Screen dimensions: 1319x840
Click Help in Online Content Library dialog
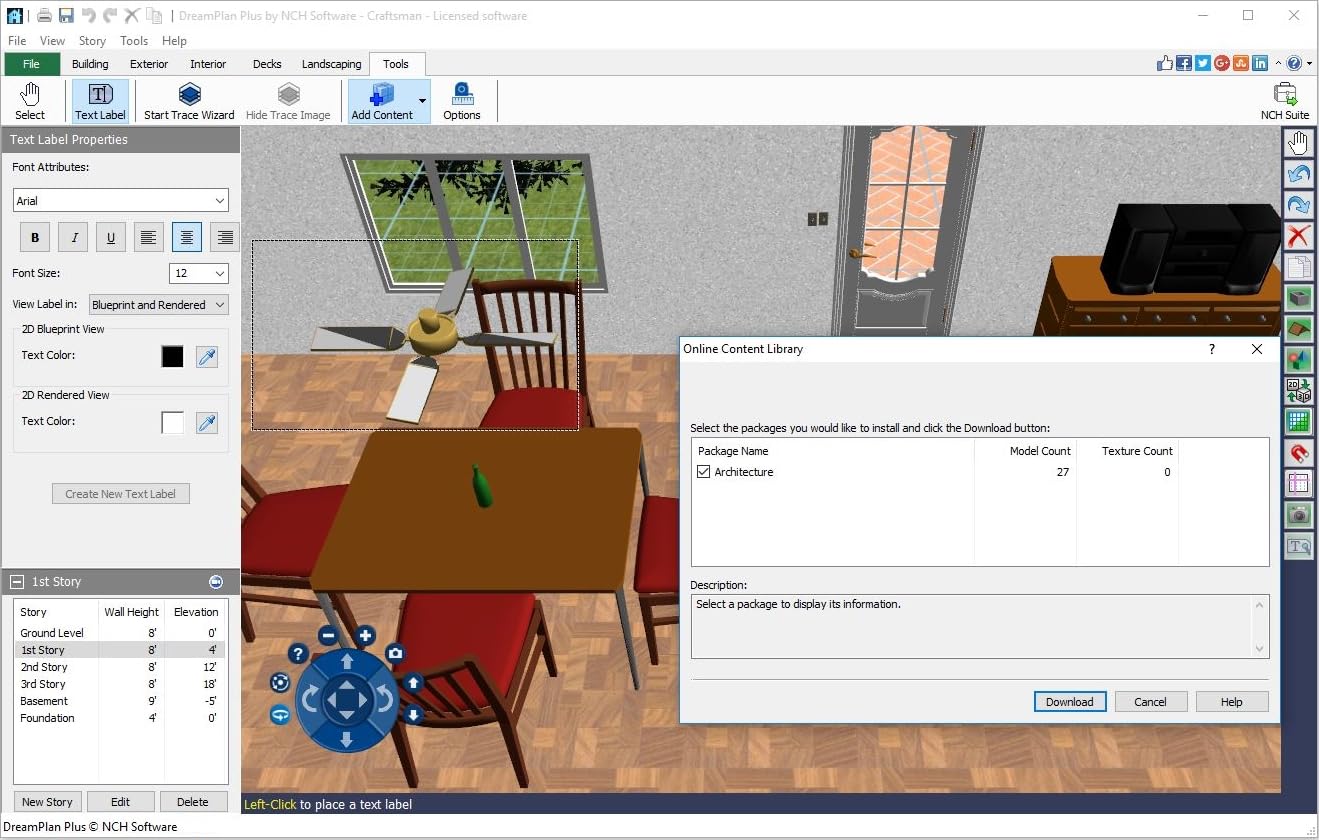[x=1232, y=702]
